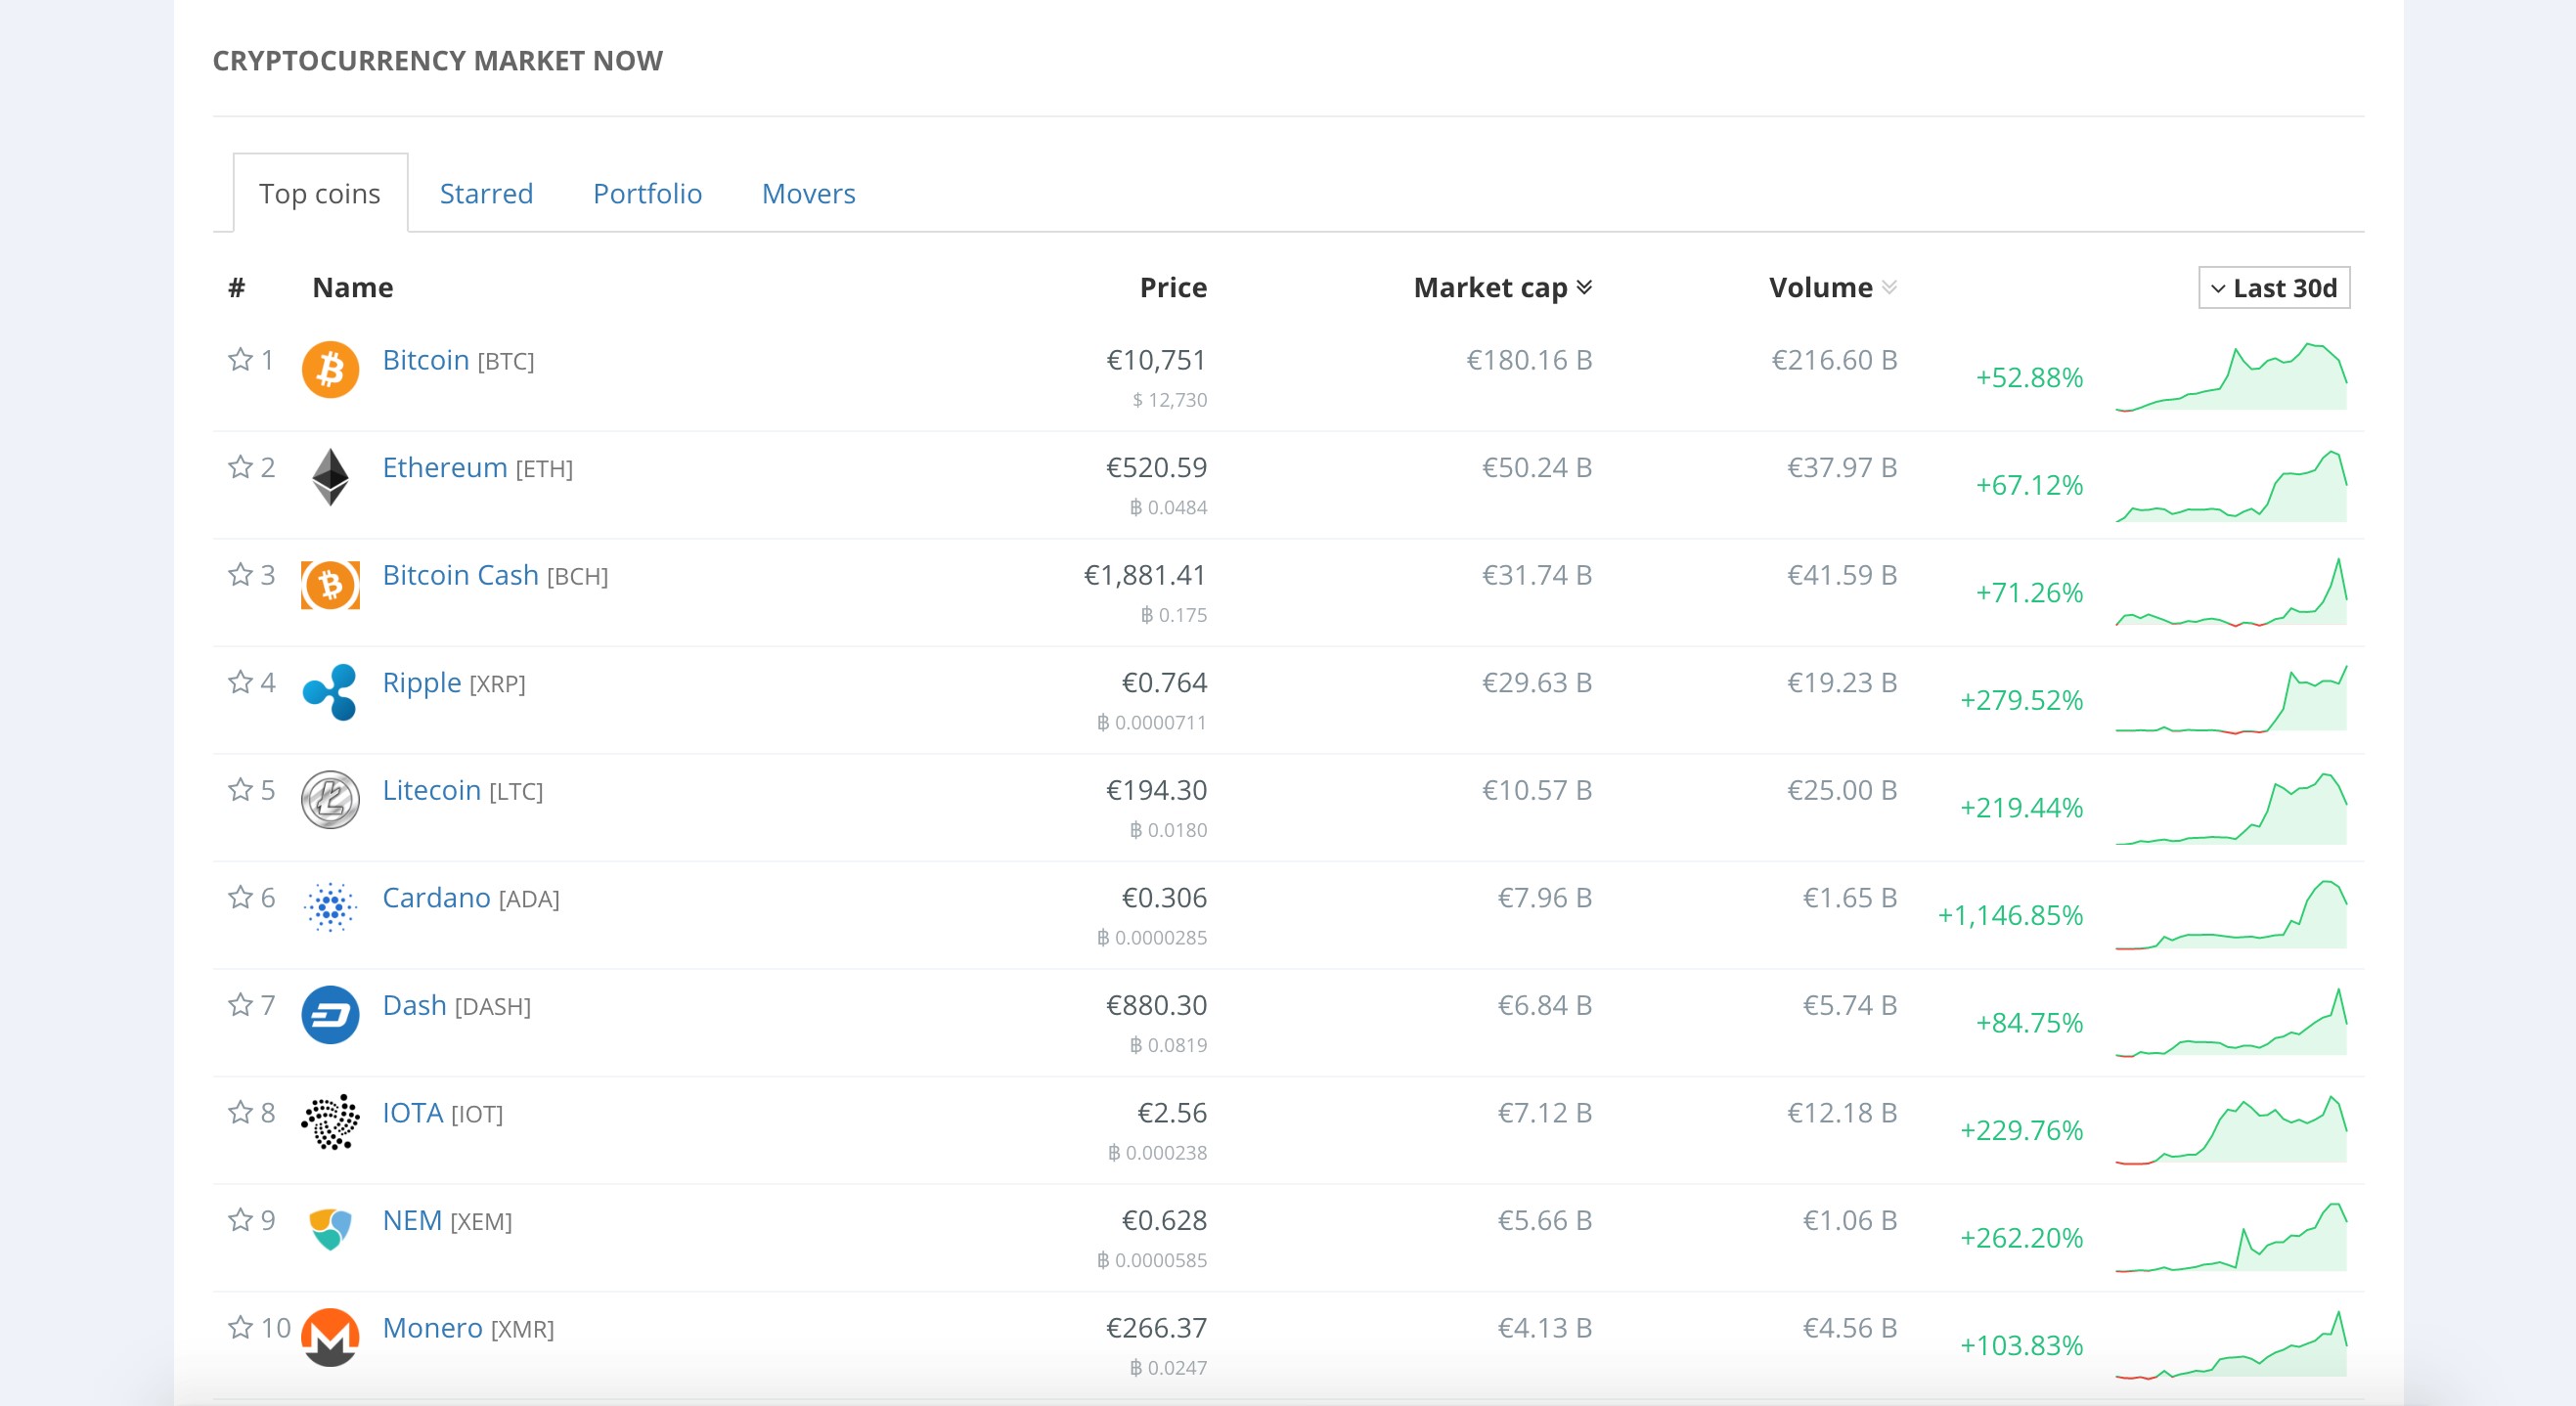The image size is (2576, 1406).
Task: Open the IOTA coin link
Action: (413, 1113)
